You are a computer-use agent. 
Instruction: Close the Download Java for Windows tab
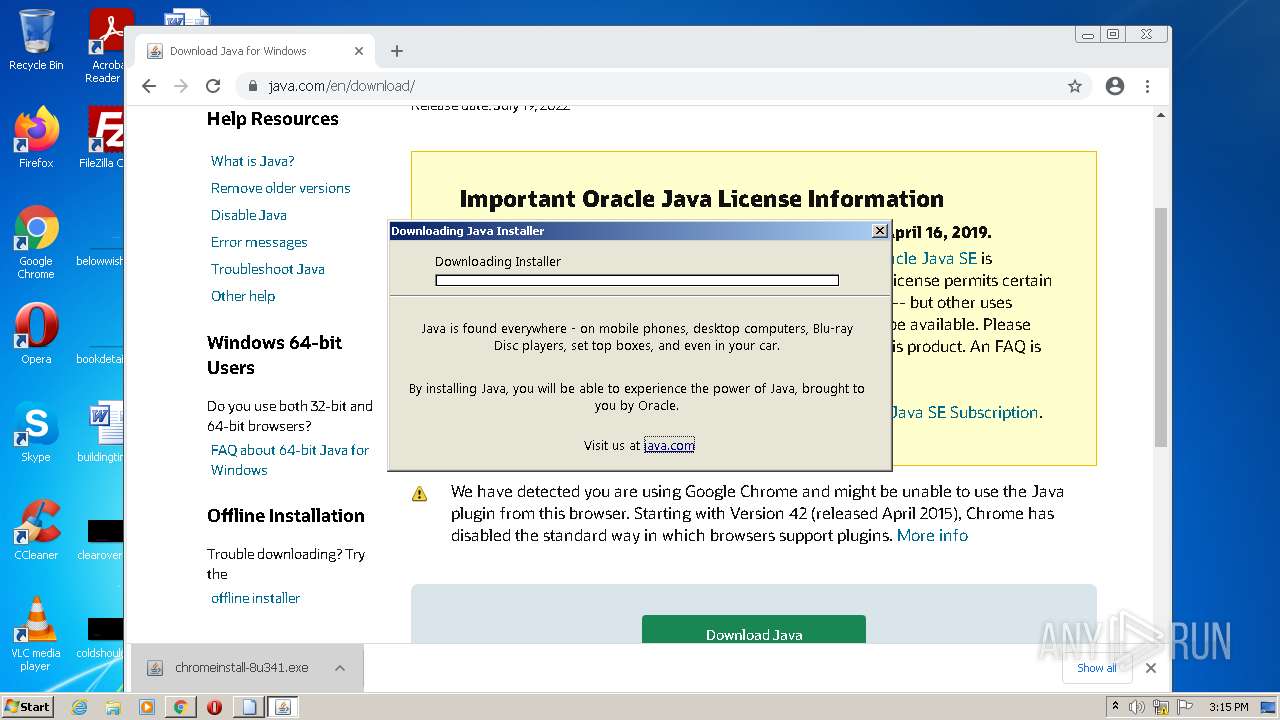pos(359,51)
